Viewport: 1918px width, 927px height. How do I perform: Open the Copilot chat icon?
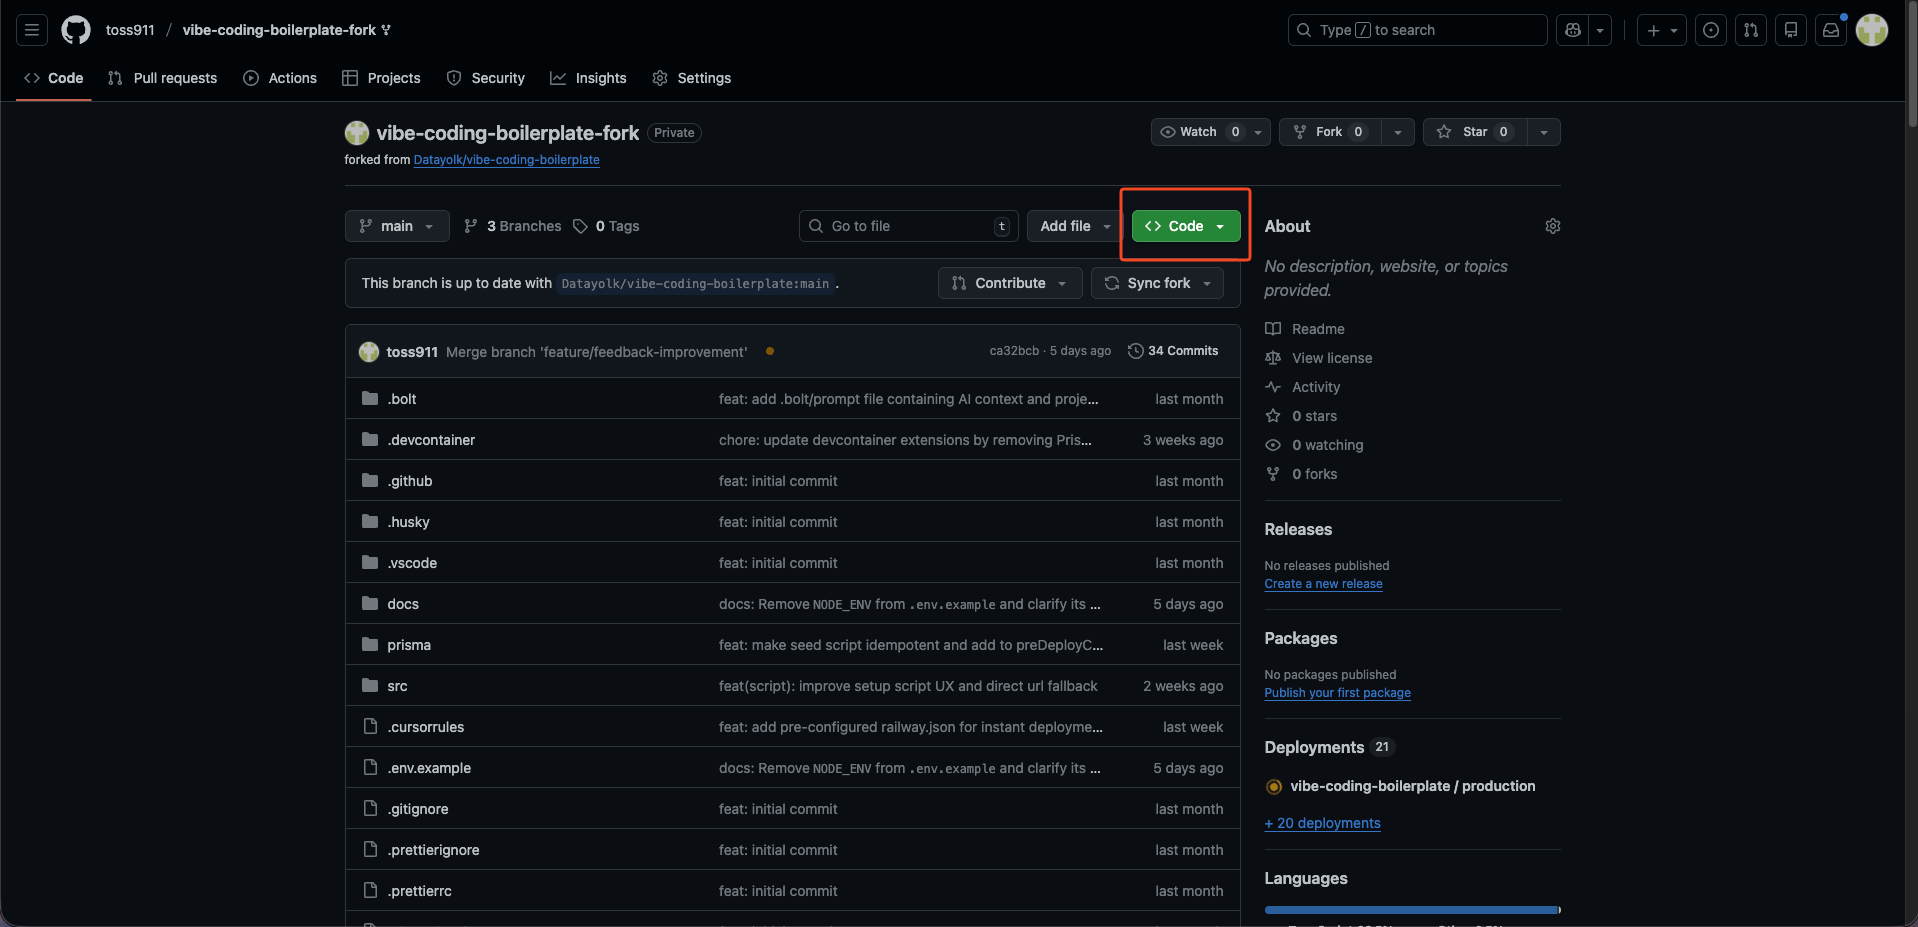(1573, 30)
